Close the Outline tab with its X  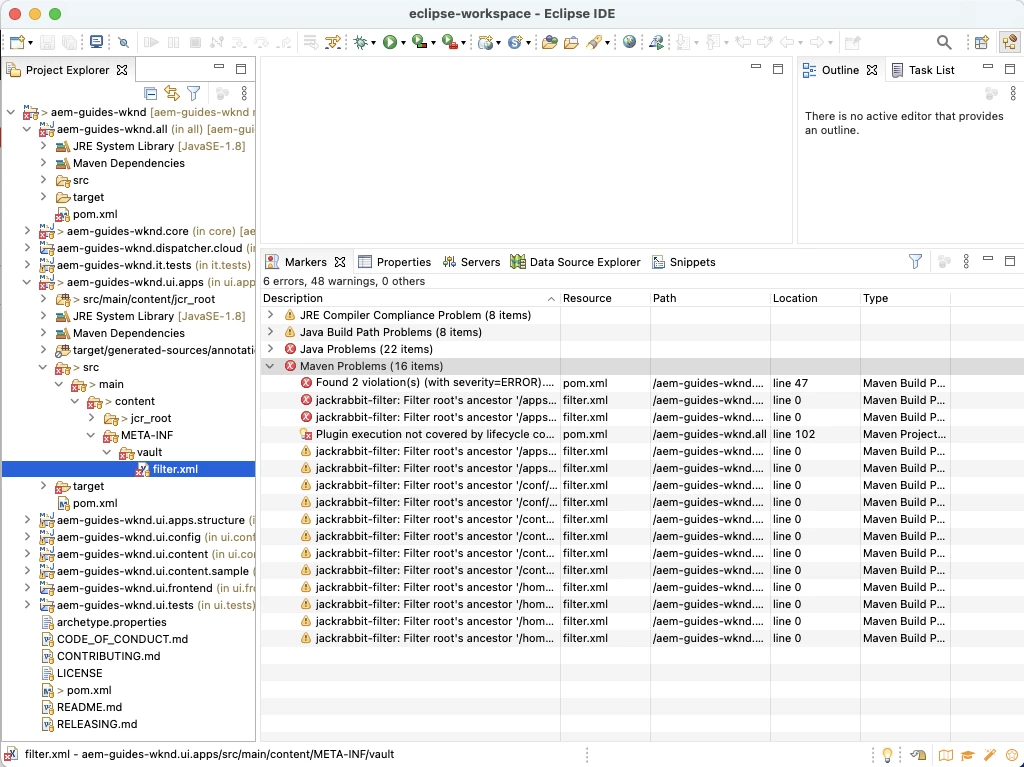(872, 70)
